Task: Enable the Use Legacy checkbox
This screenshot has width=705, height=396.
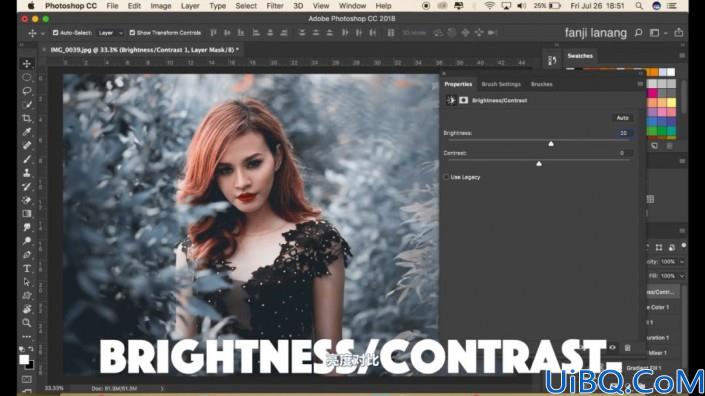Action: [x=446, y=177]
